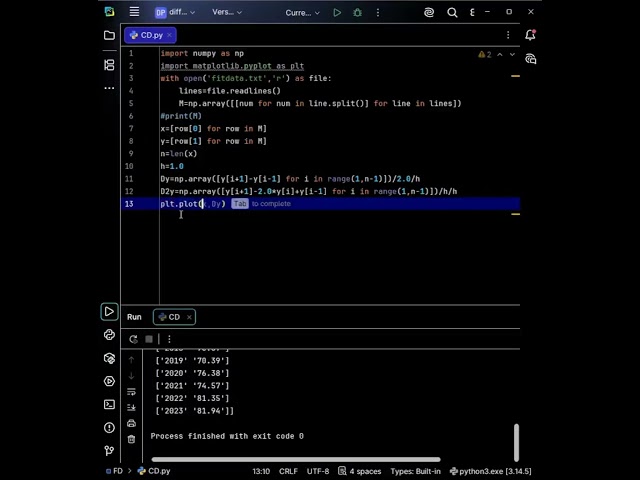
Task: Open Run panel more options
Action: 169,339
